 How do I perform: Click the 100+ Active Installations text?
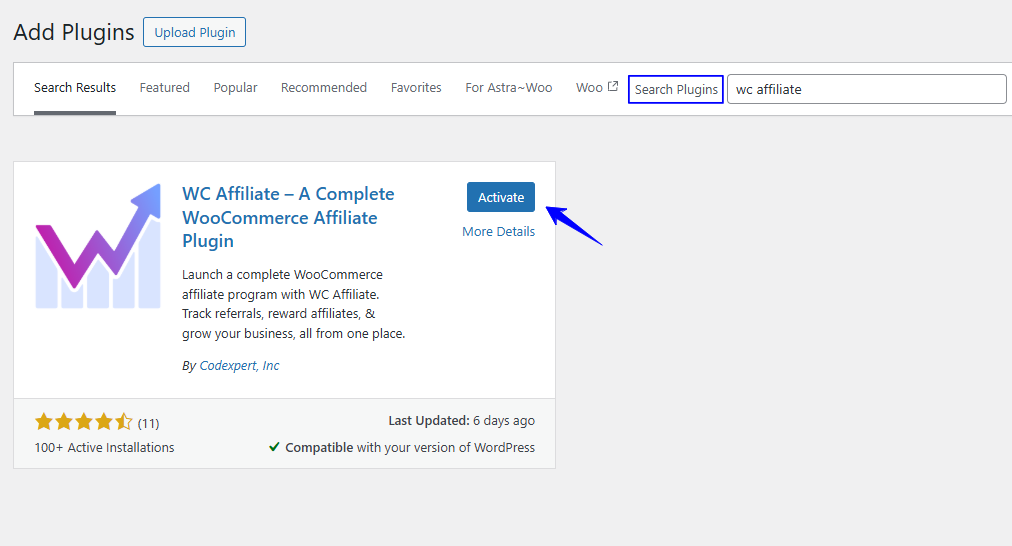[x=105, y=448]
